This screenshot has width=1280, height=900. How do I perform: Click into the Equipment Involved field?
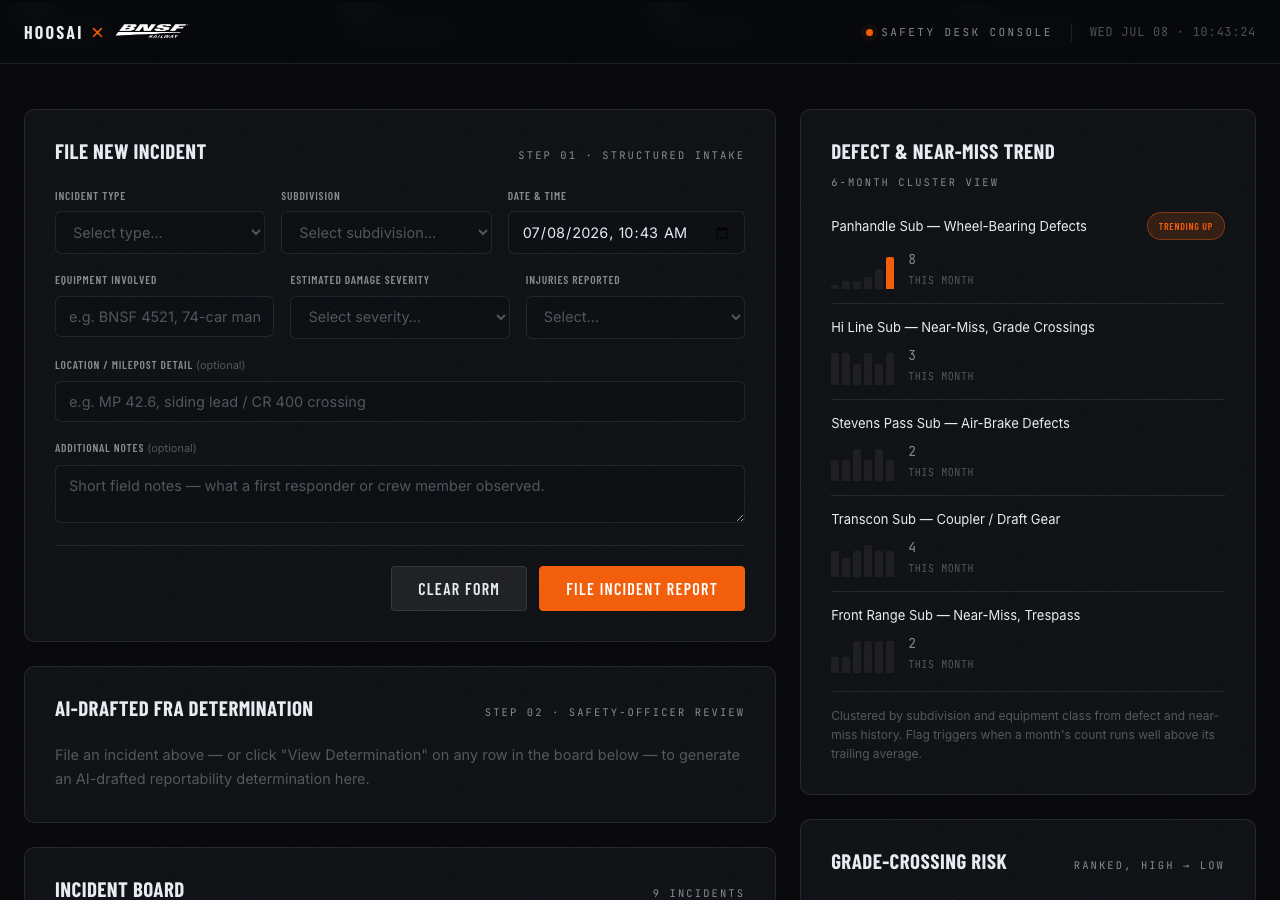tap(164, 317)
